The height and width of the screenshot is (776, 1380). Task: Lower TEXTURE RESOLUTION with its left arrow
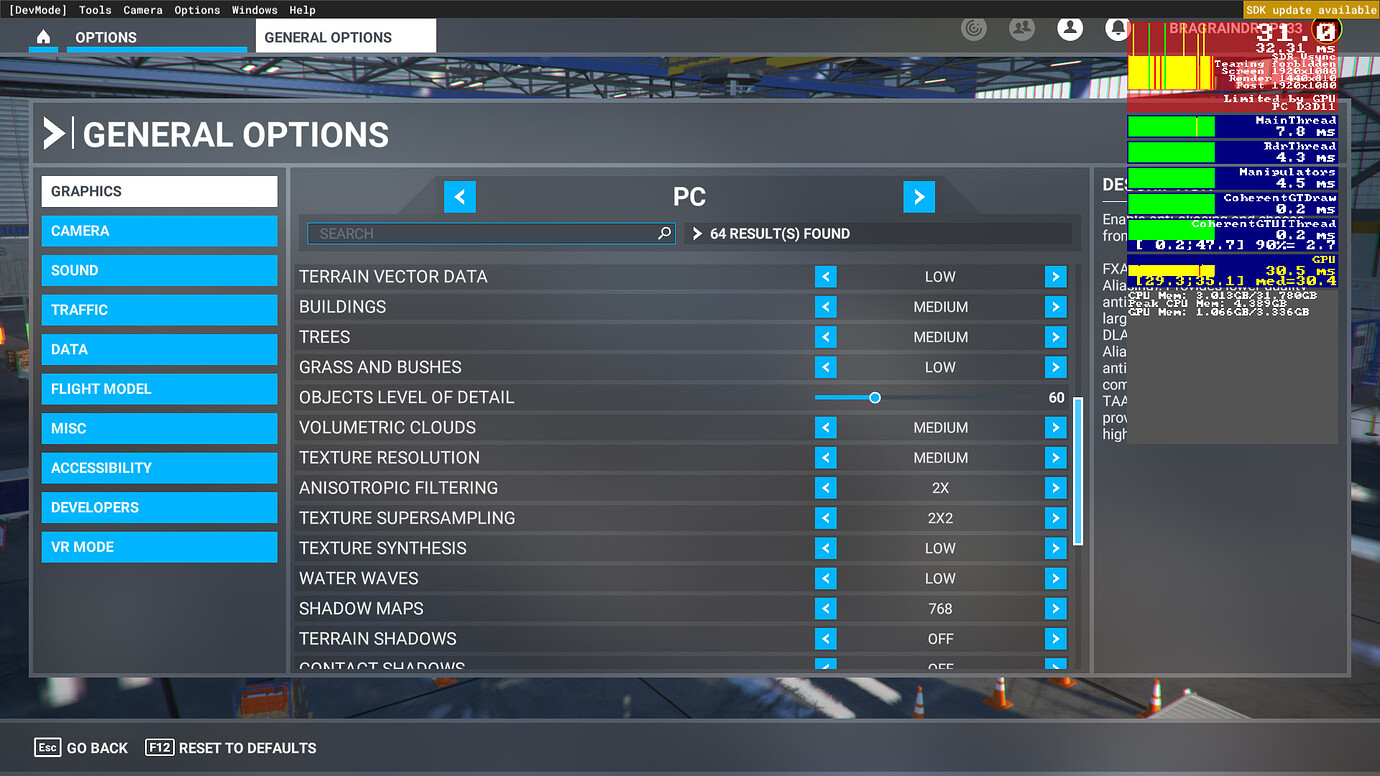click(825, 457)
